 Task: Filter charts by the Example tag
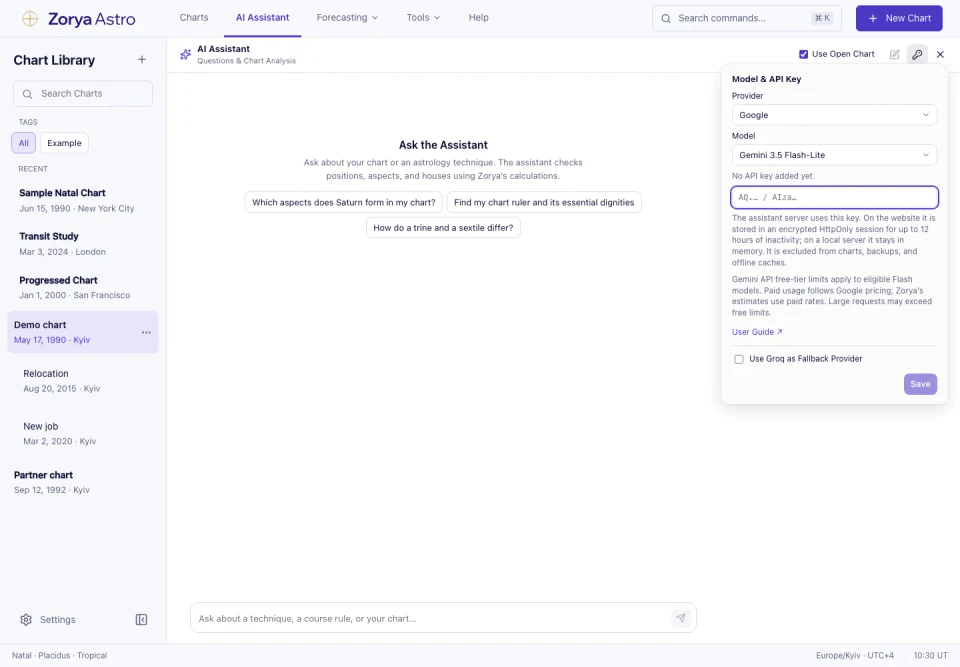(64, 143)
